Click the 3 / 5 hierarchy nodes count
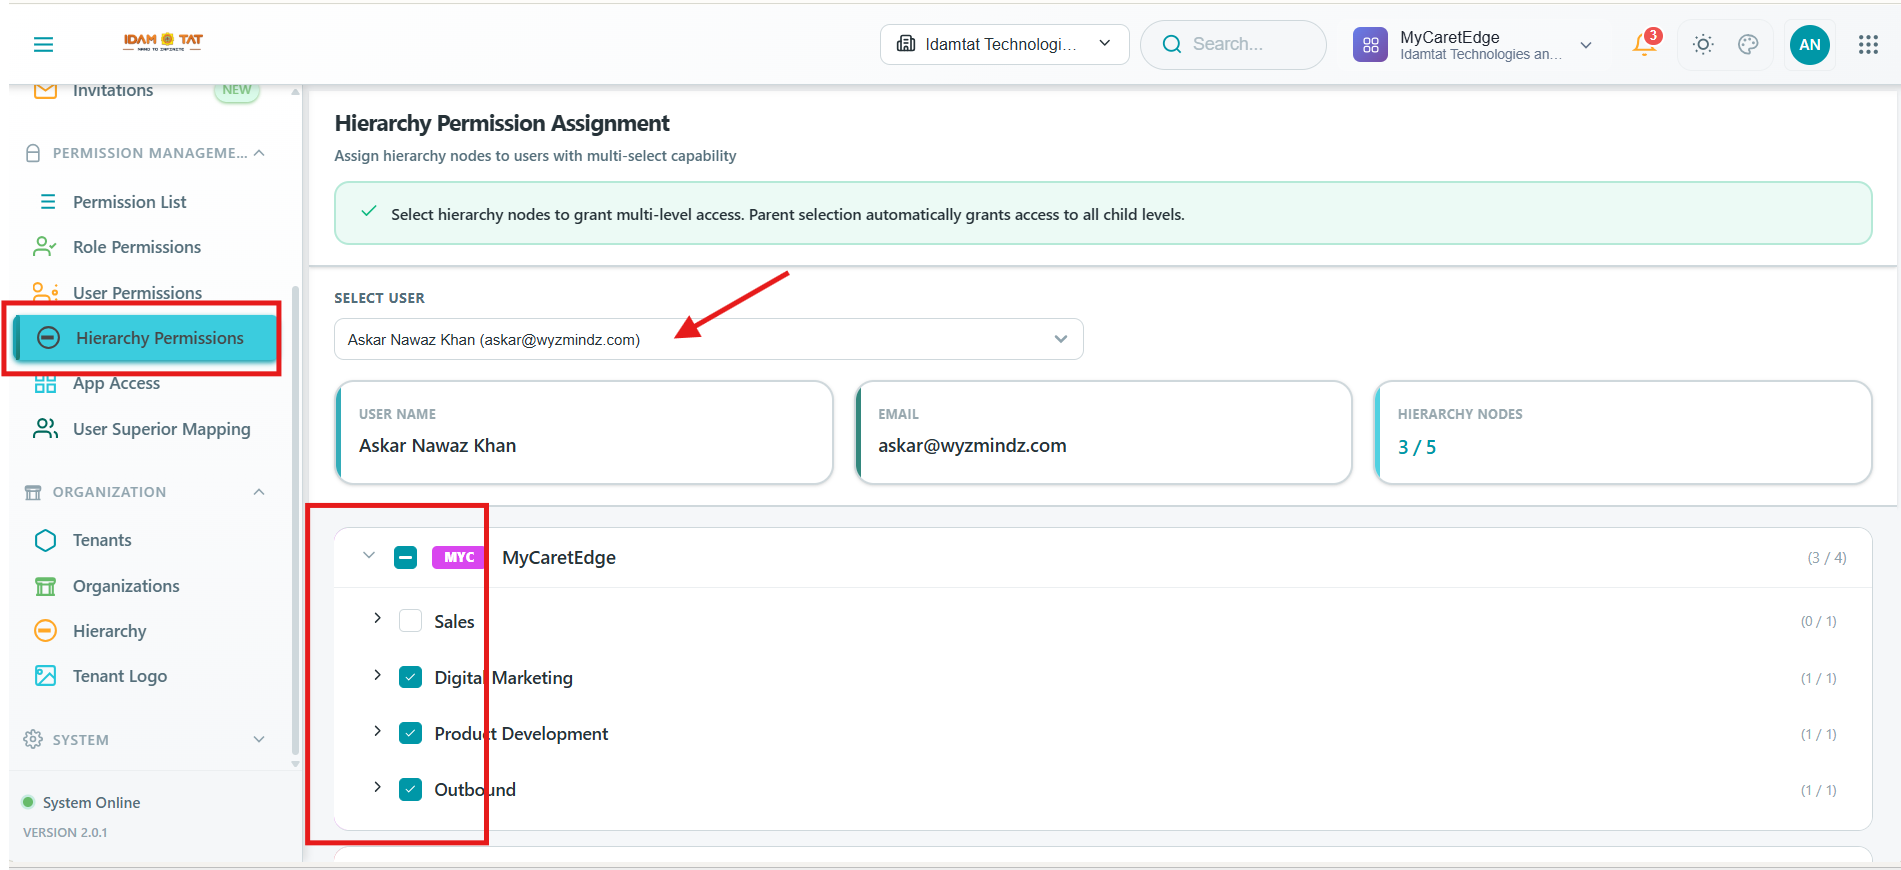1901x870 pixels. tap(1417, 447)
